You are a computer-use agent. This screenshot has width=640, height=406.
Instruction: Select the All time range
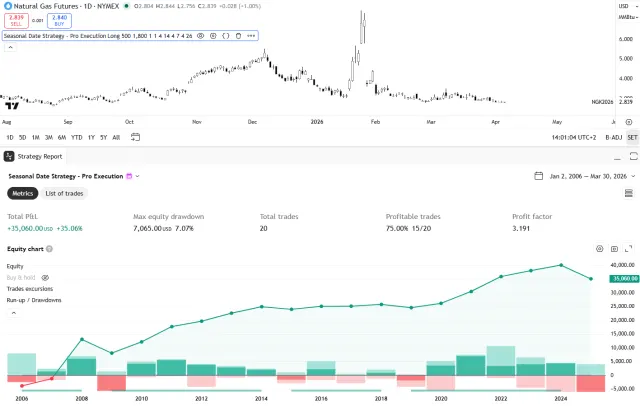[x=116, y=138]
